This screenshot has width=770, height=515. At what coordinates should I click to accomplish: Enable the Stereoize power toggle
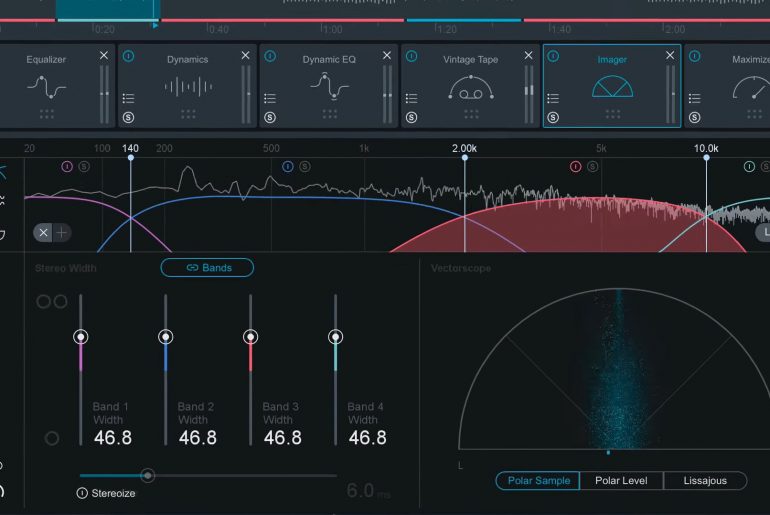(x=82, y=493)
